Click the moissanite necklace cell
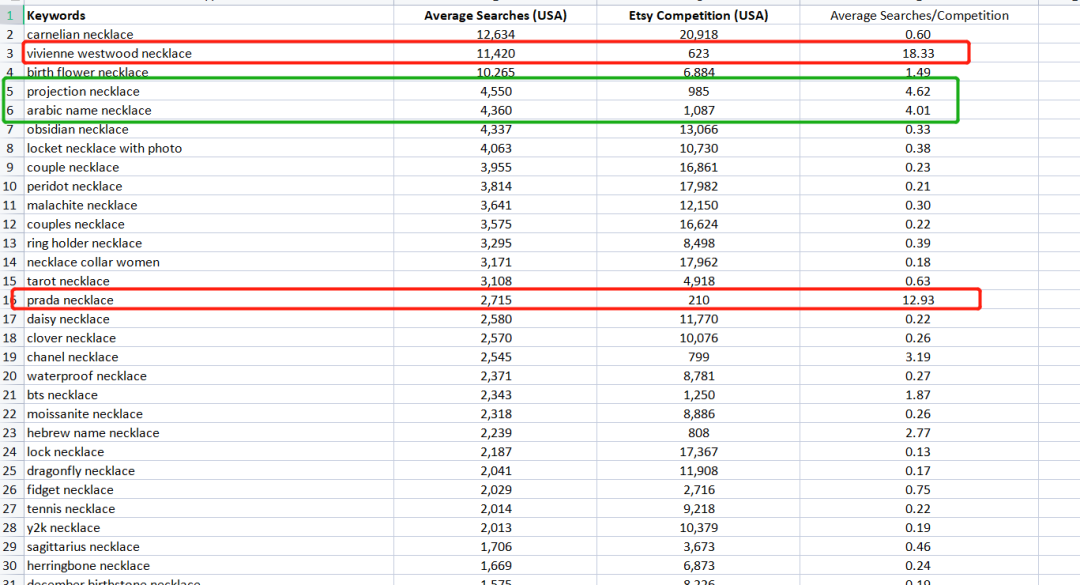Viewport: 1080px width, 585px height. pyautogui.click(x=209, y=414)
